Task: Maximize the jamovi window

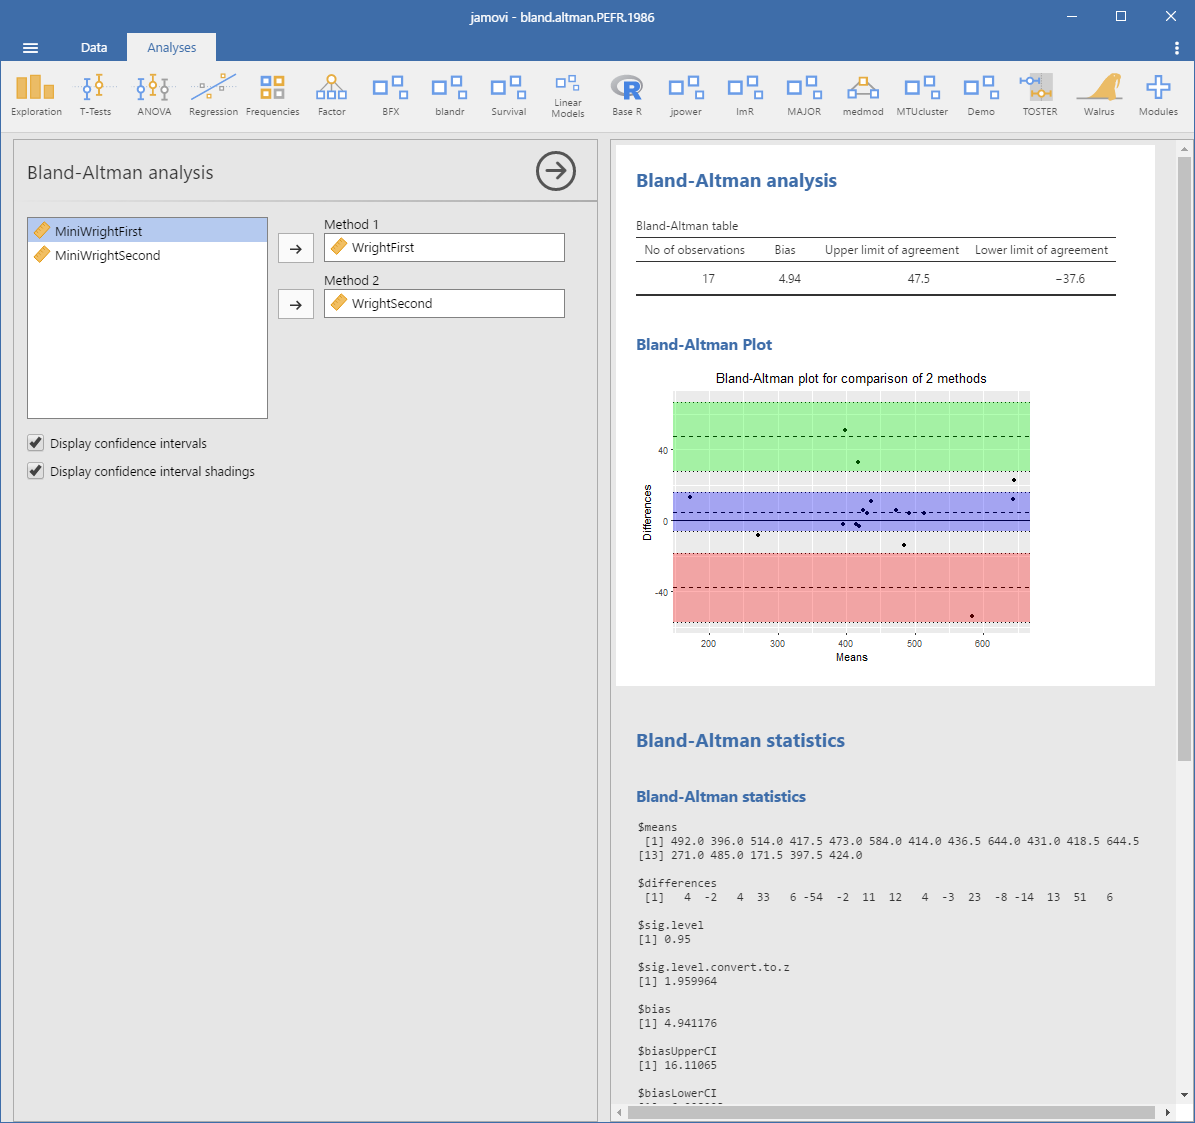Action: [1120, 17]
